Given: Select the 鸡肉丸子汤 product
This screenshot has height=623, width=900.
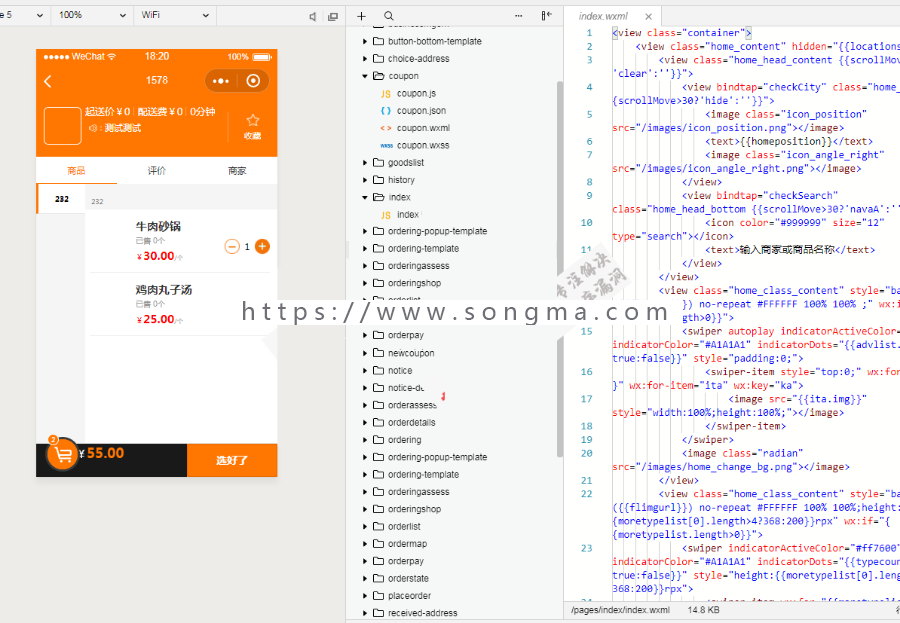Looking at the screenshot, I should [164, 290].
